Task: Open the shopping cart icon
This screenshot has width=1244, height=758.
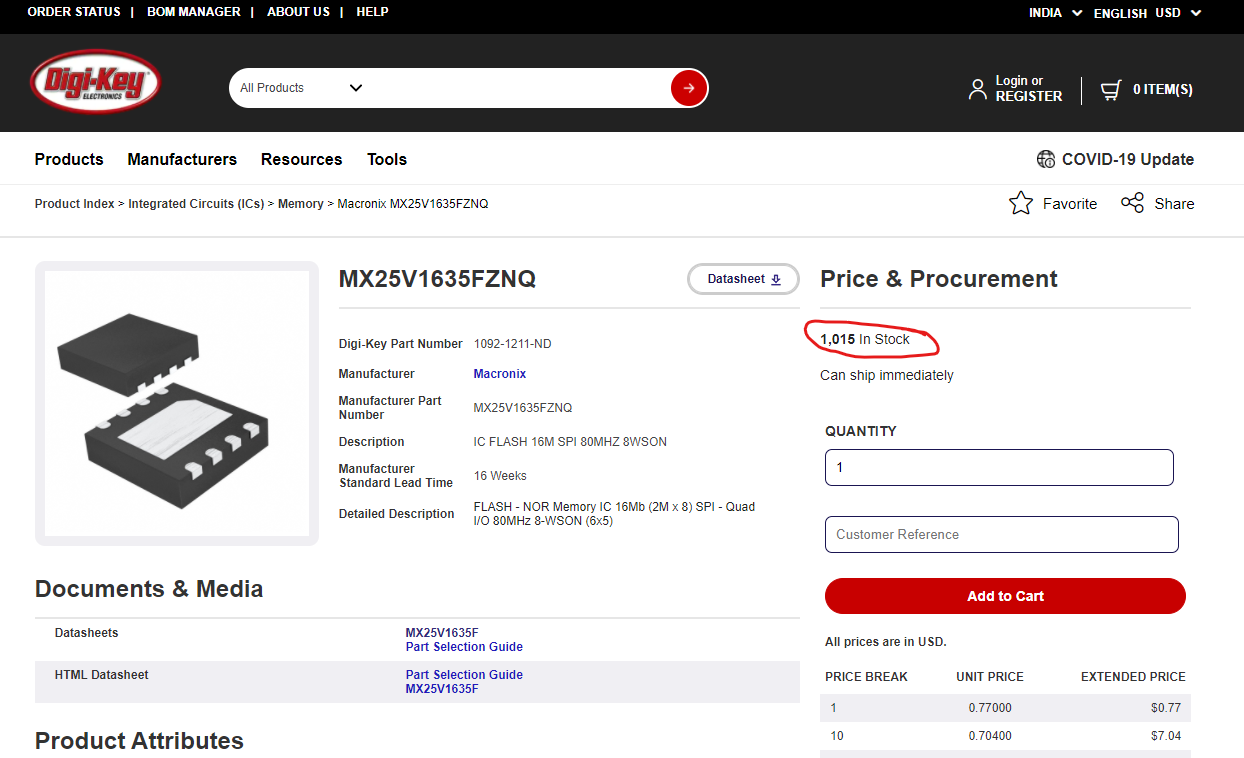Action: pyautogui.click(x=1111, y=90)
